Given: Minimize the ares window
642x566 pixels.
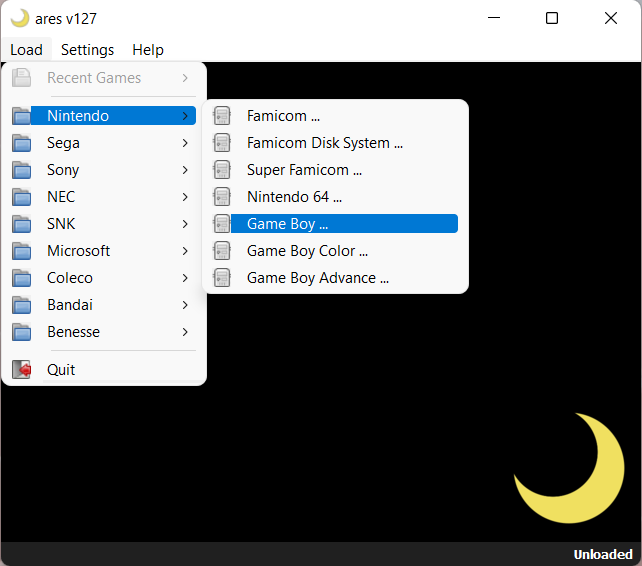Looking at the screenshot, I should 494,18.
